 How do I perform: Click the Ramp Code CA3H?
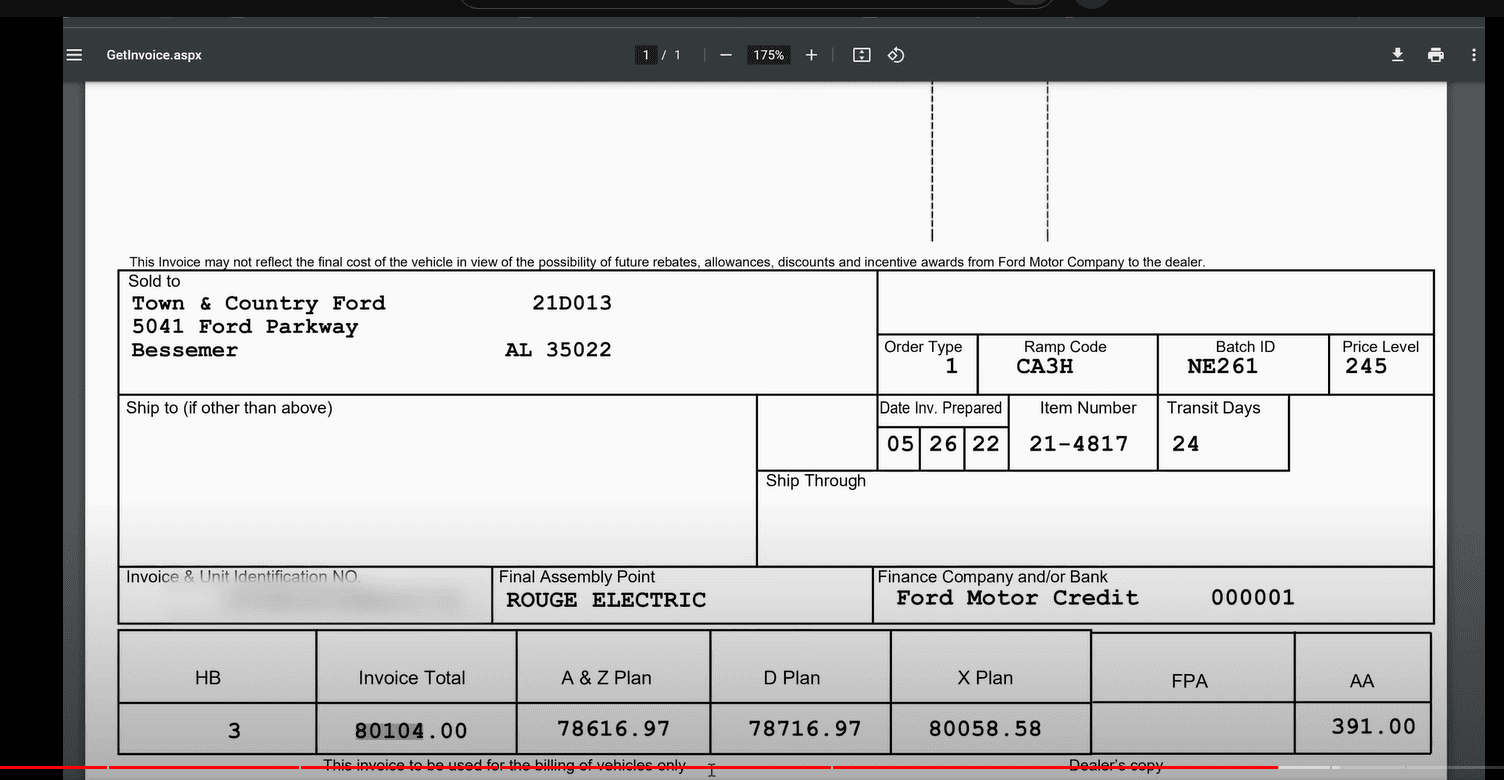coord(1045,366)
